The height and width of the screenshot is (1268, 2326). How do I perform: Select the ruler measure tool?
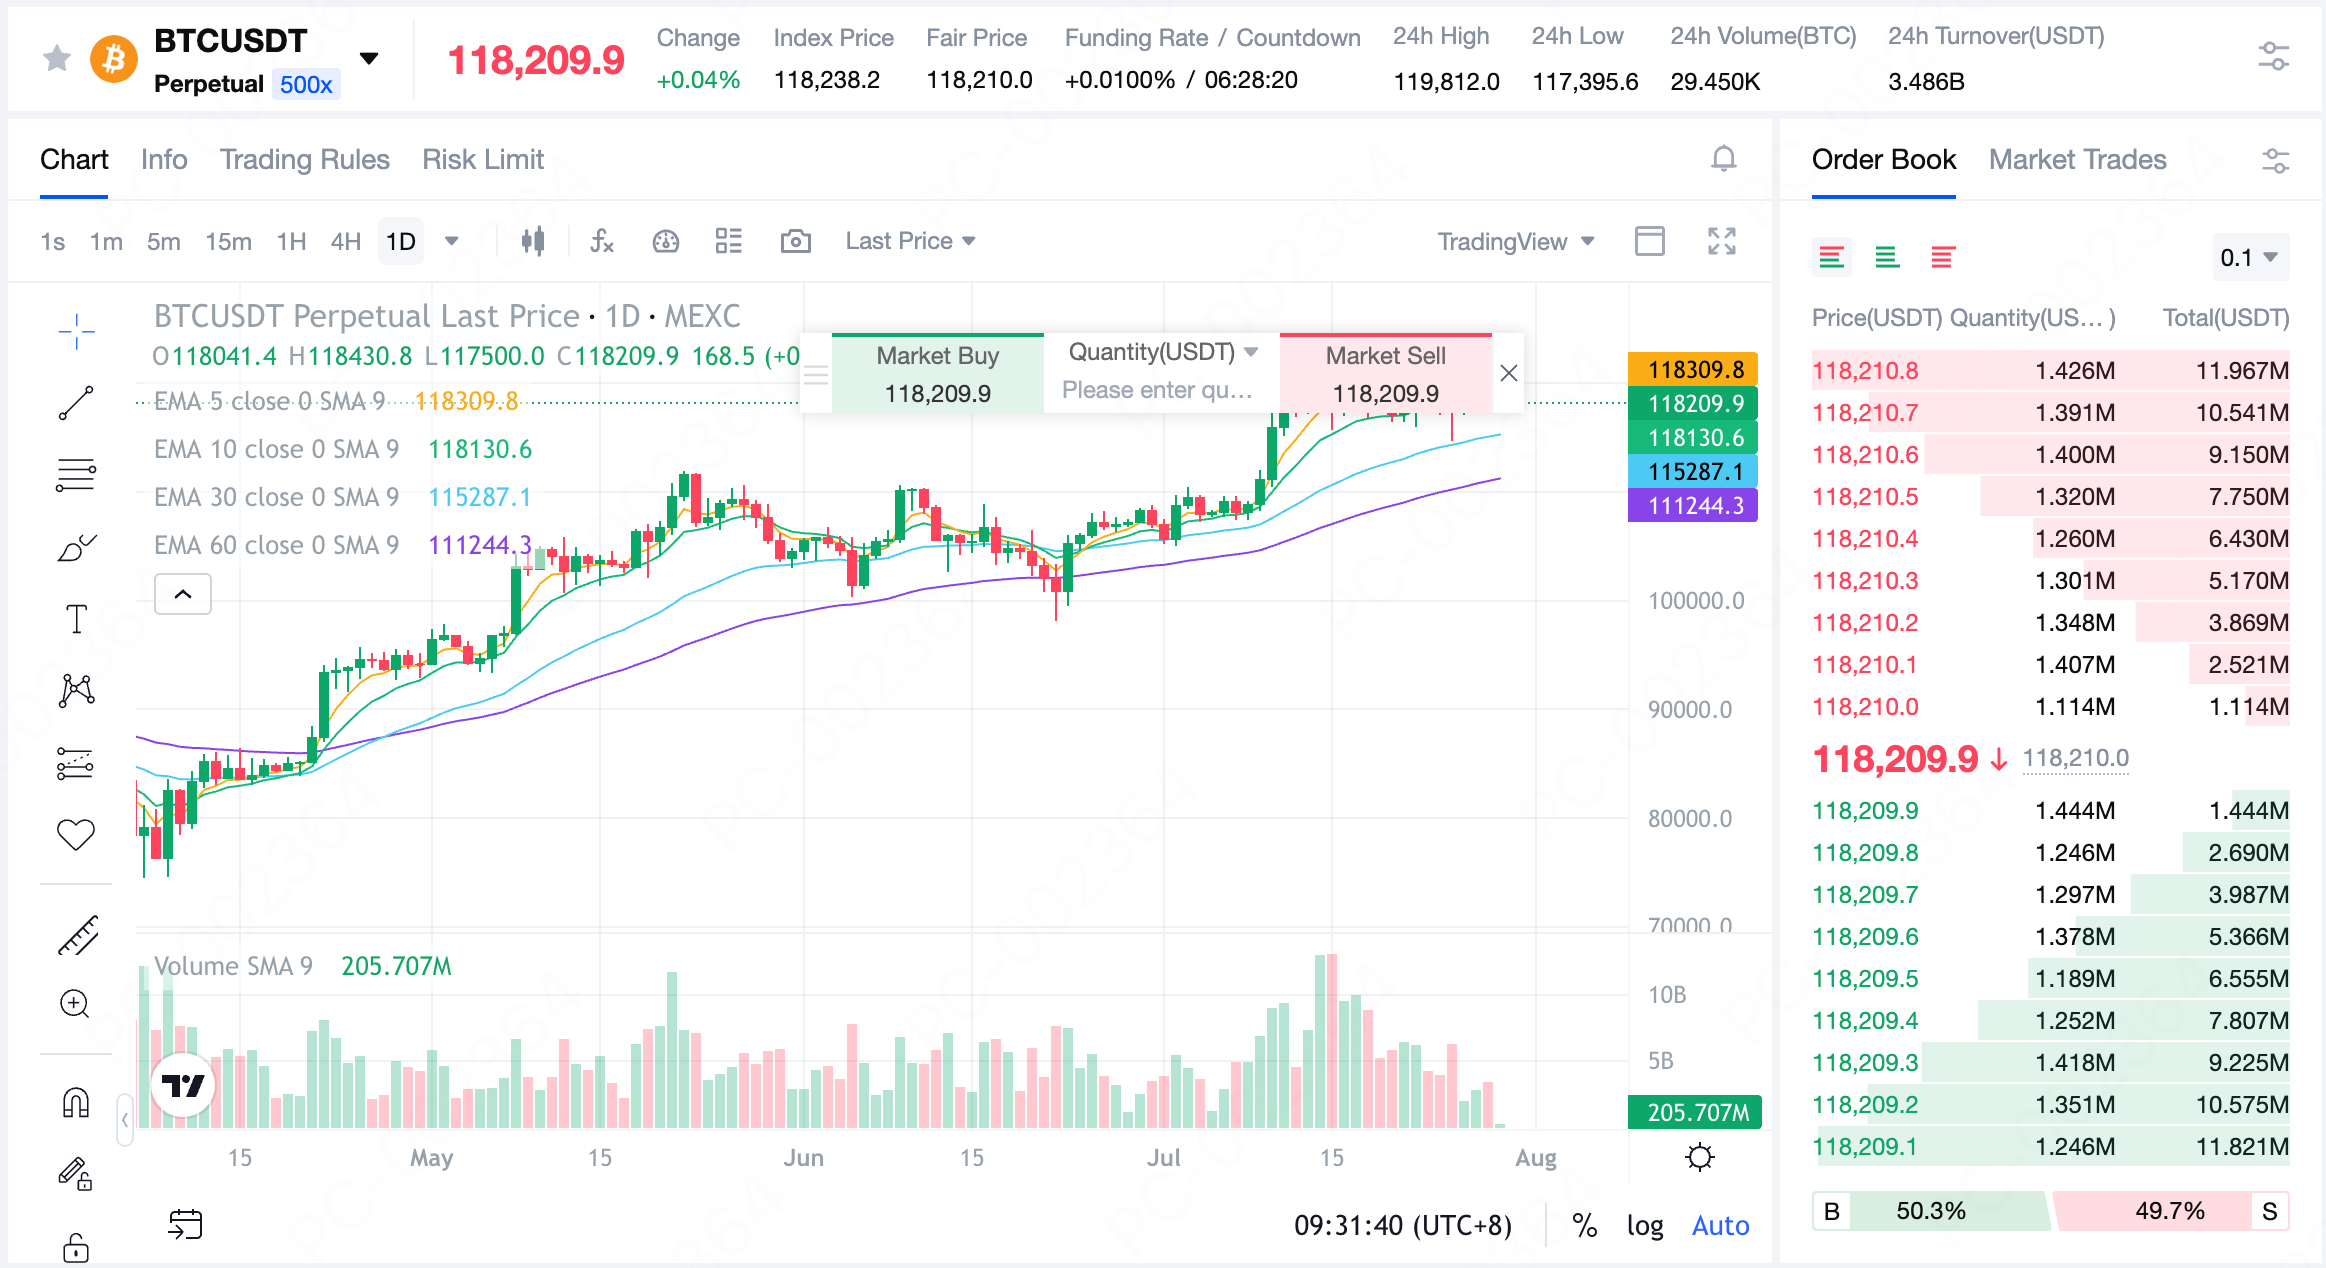[76, 935]
